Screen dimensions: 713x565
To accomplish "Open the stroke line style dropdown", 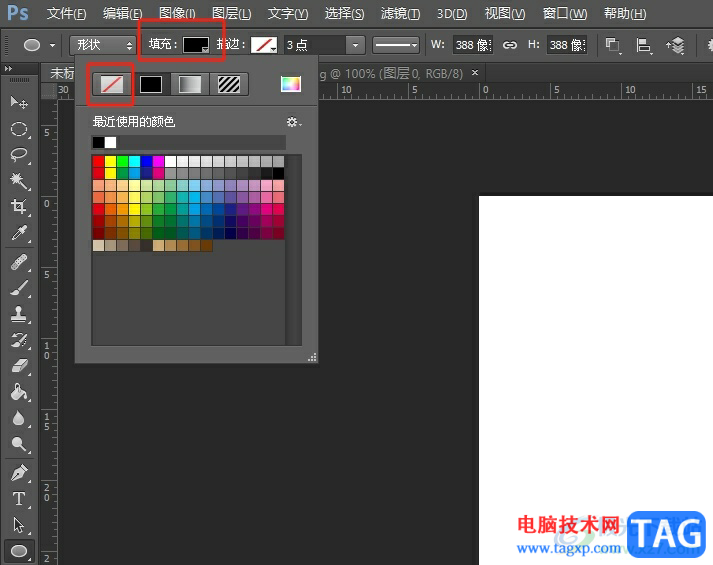I will 395,45.
